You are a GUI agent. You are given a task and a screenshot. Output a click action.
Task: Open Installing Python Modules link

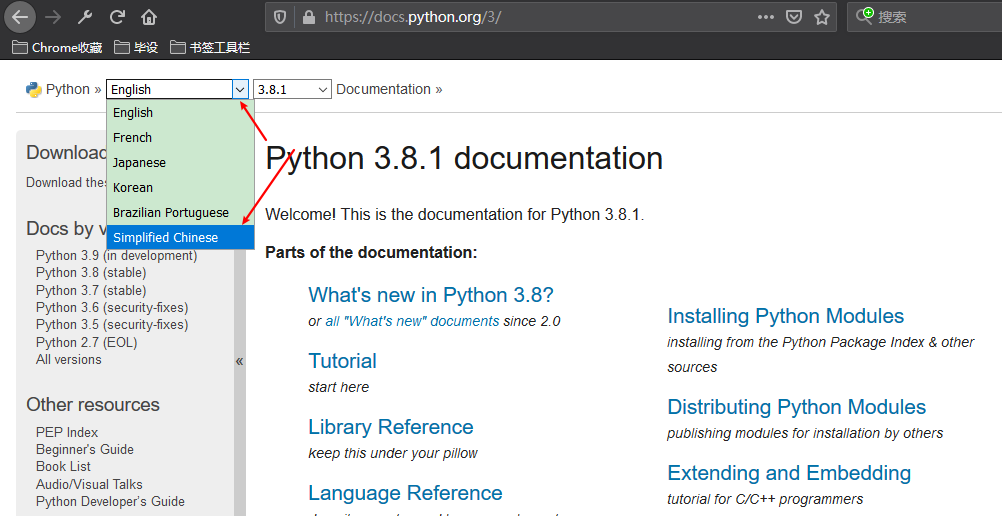pyautogui.click(x=786, y=316)
